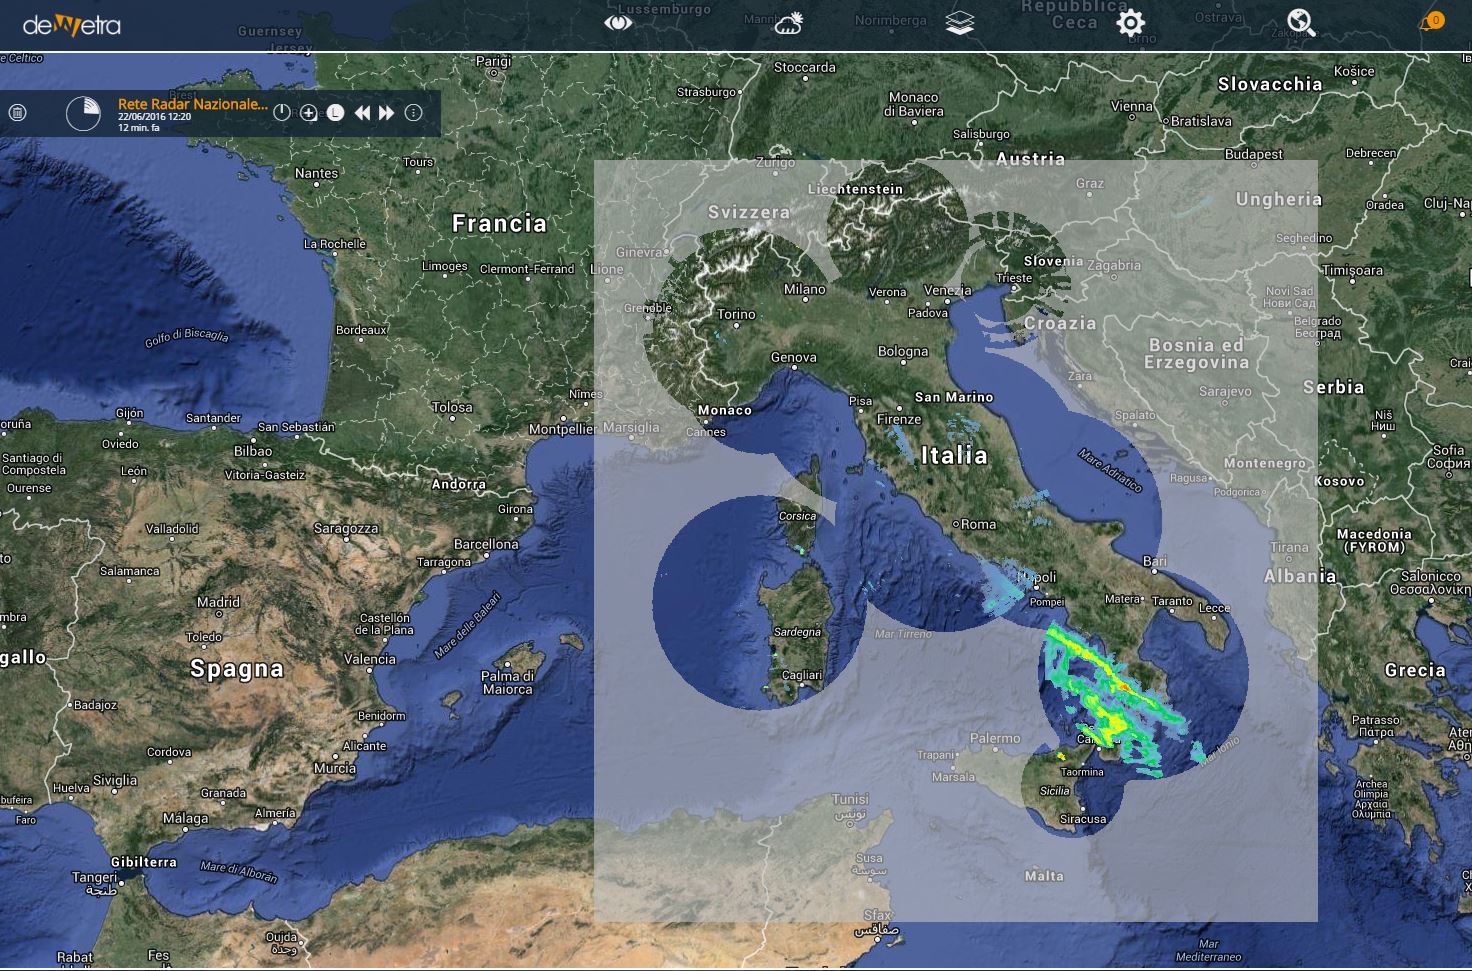Click the Rete Radar Nazionale layer title

(x=193, y=104)
